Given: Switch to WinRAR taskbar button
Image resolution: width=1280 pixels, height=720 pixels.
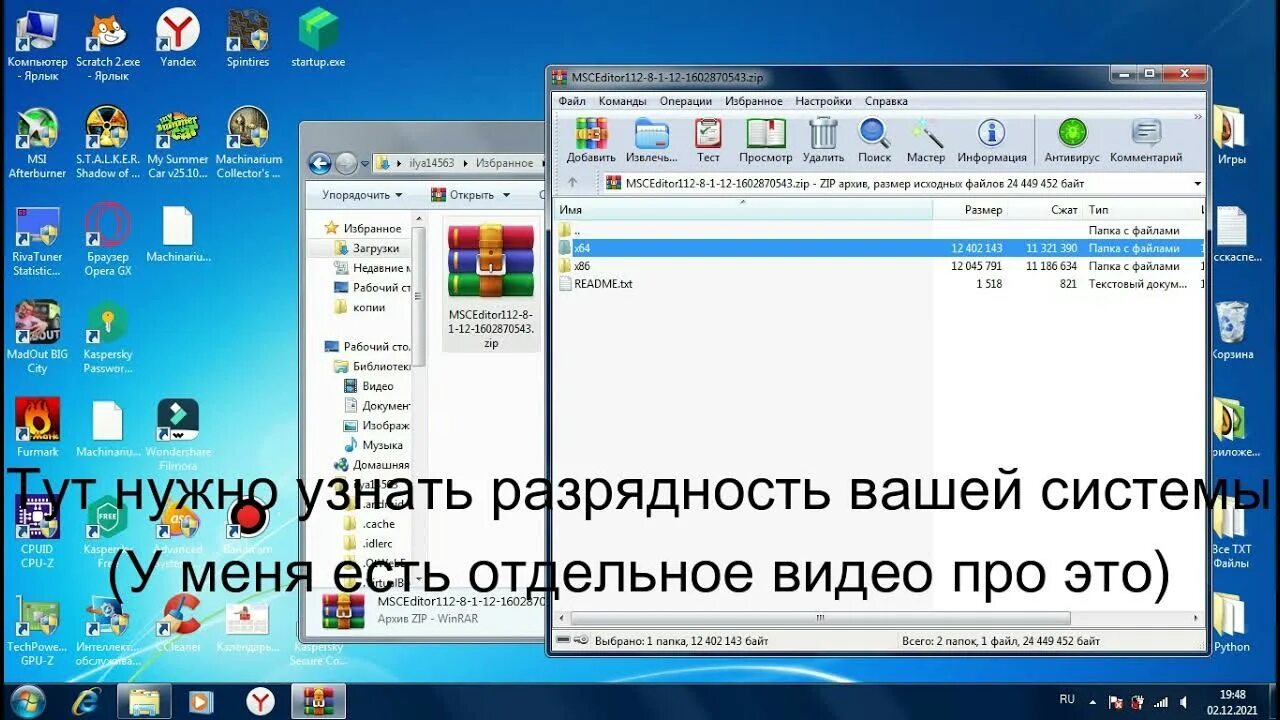Looking at the screenshot, I should (x=318, y=701).
